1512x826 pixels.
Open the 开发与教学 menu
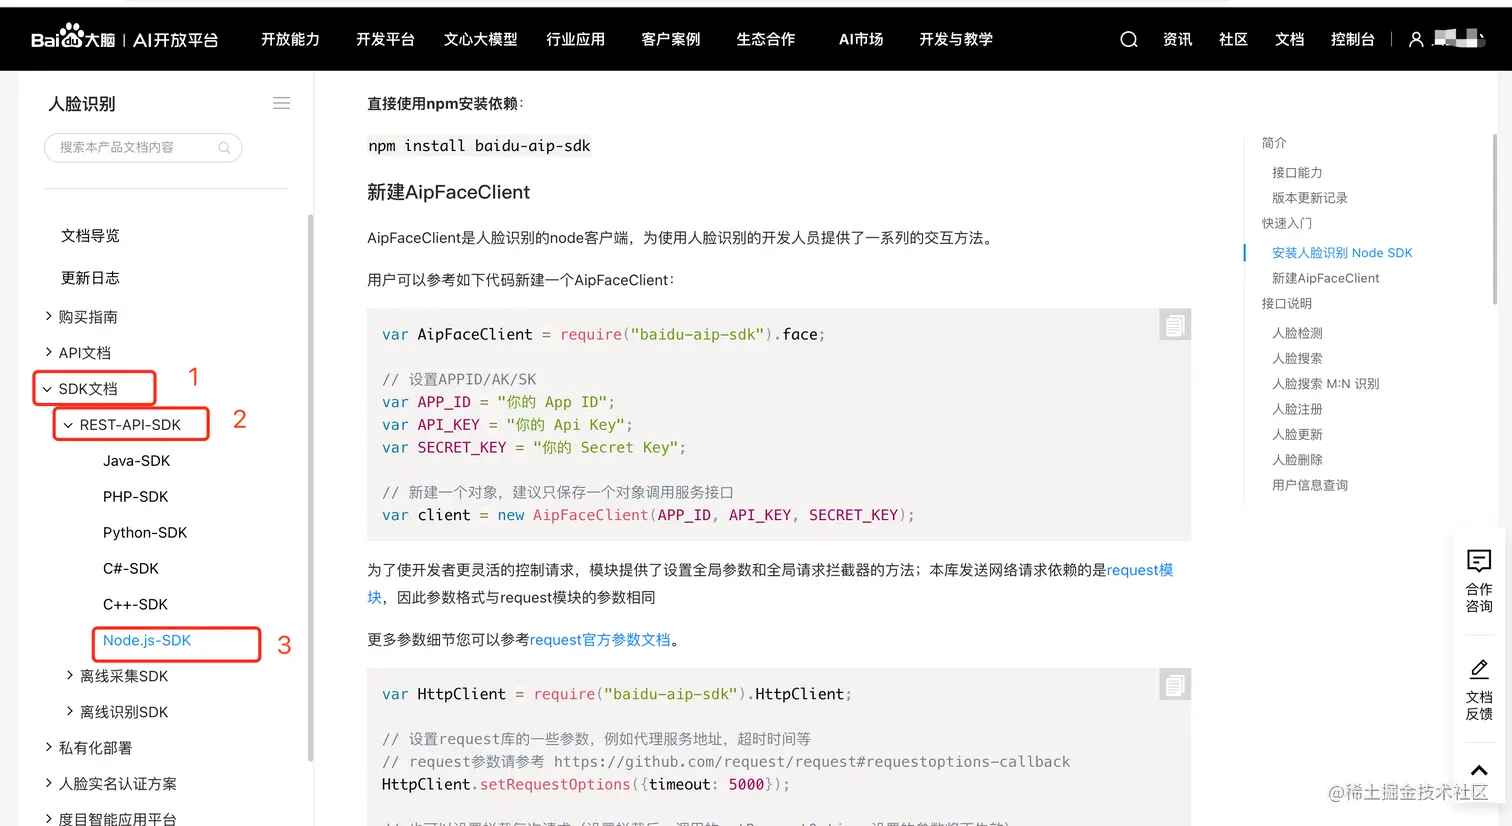point(956,39)
